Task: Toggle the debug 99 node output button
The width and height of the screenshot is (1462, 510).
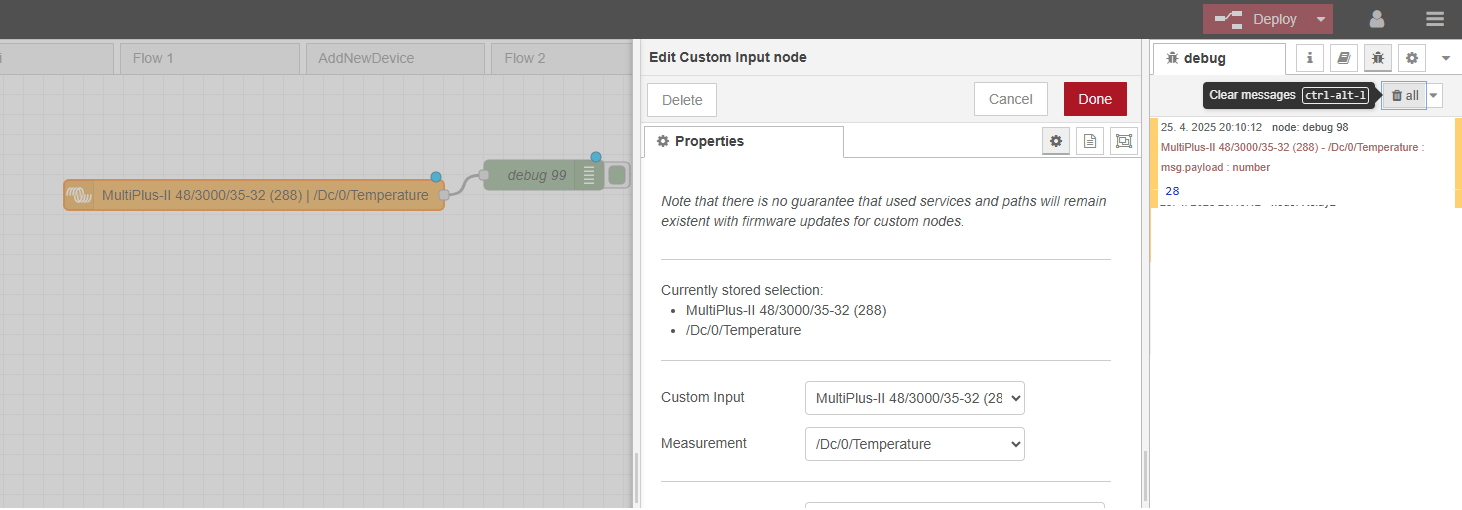Action: click(617, 175)
